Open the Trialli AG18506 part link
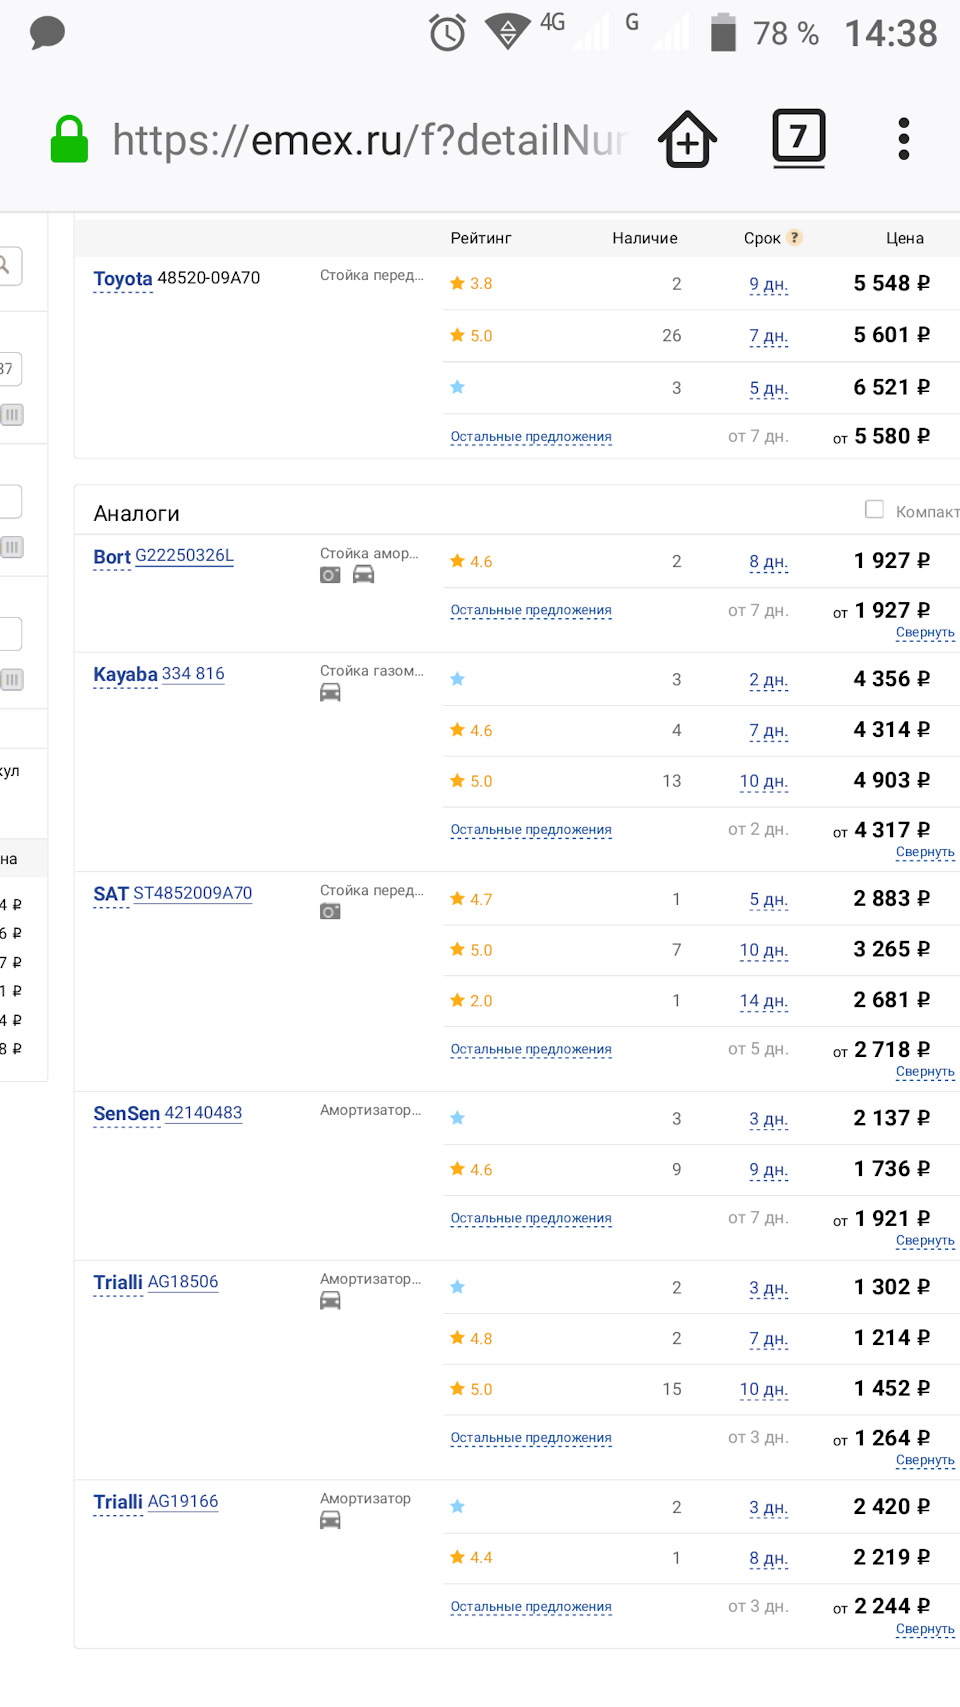 pos(182,1282)
